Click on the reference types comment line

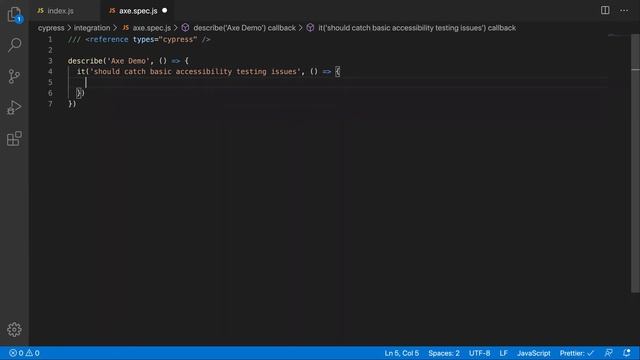139,40
